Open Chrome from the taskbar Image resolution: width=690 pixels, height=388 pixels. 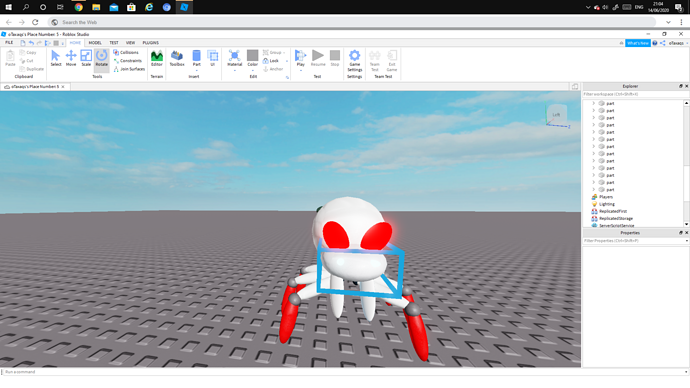coord(79,7)
